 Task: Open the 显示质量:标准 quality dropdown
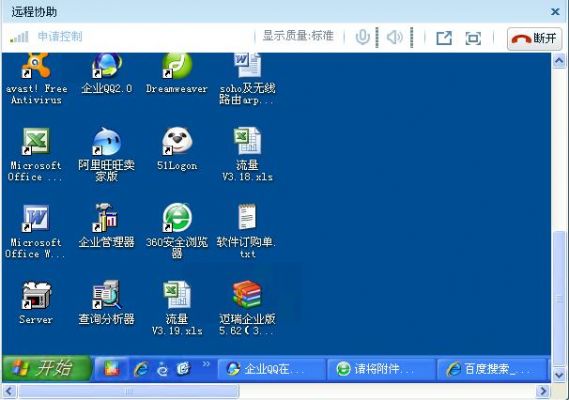pos(298,36)
